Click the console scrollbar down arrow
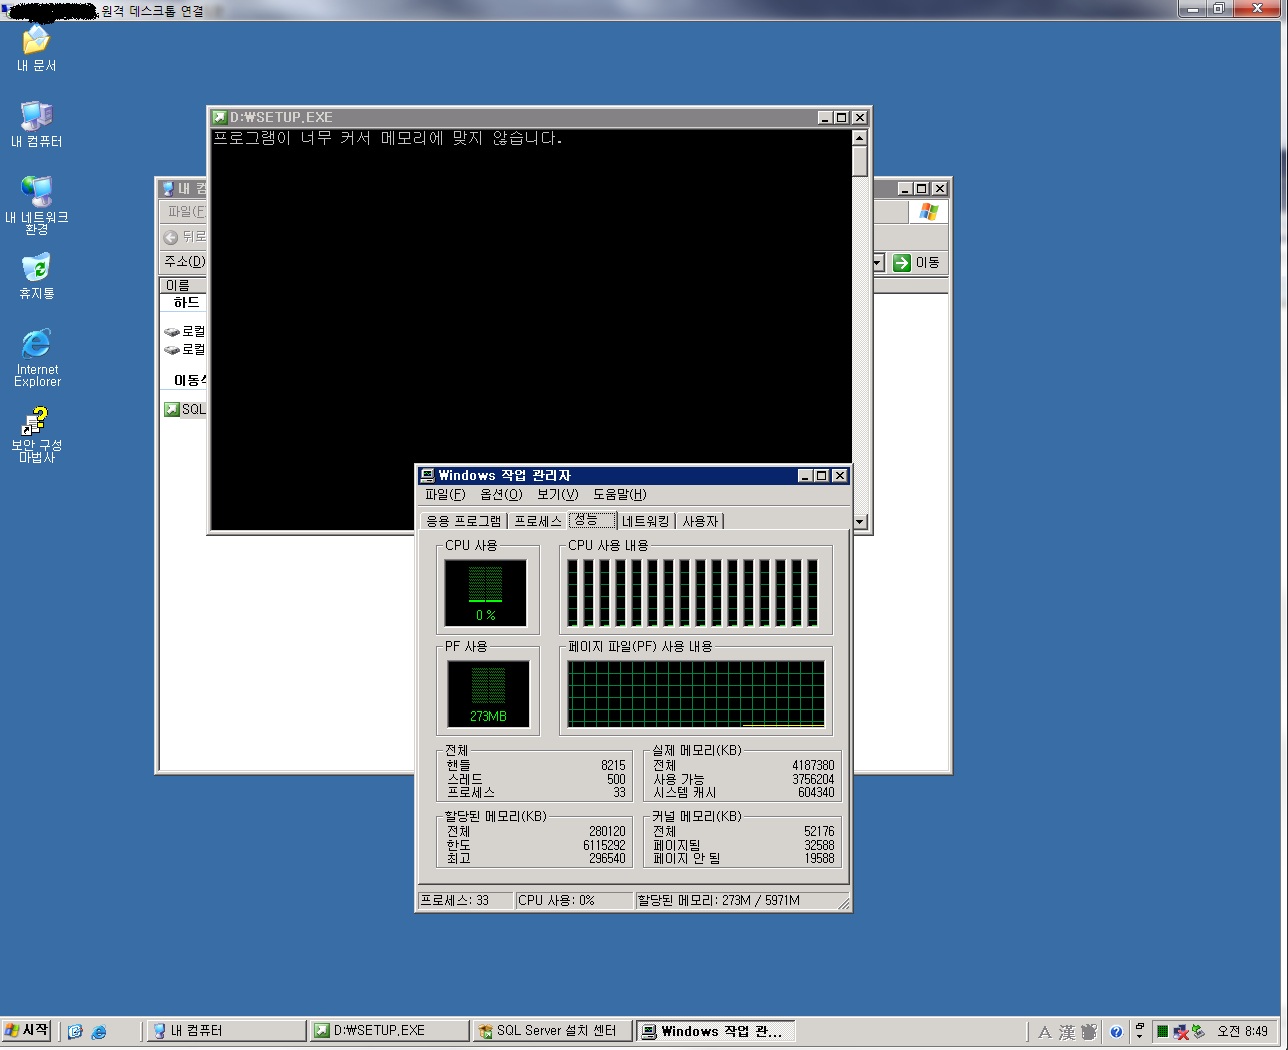The image size is (1288, 1050). point(859,522)
